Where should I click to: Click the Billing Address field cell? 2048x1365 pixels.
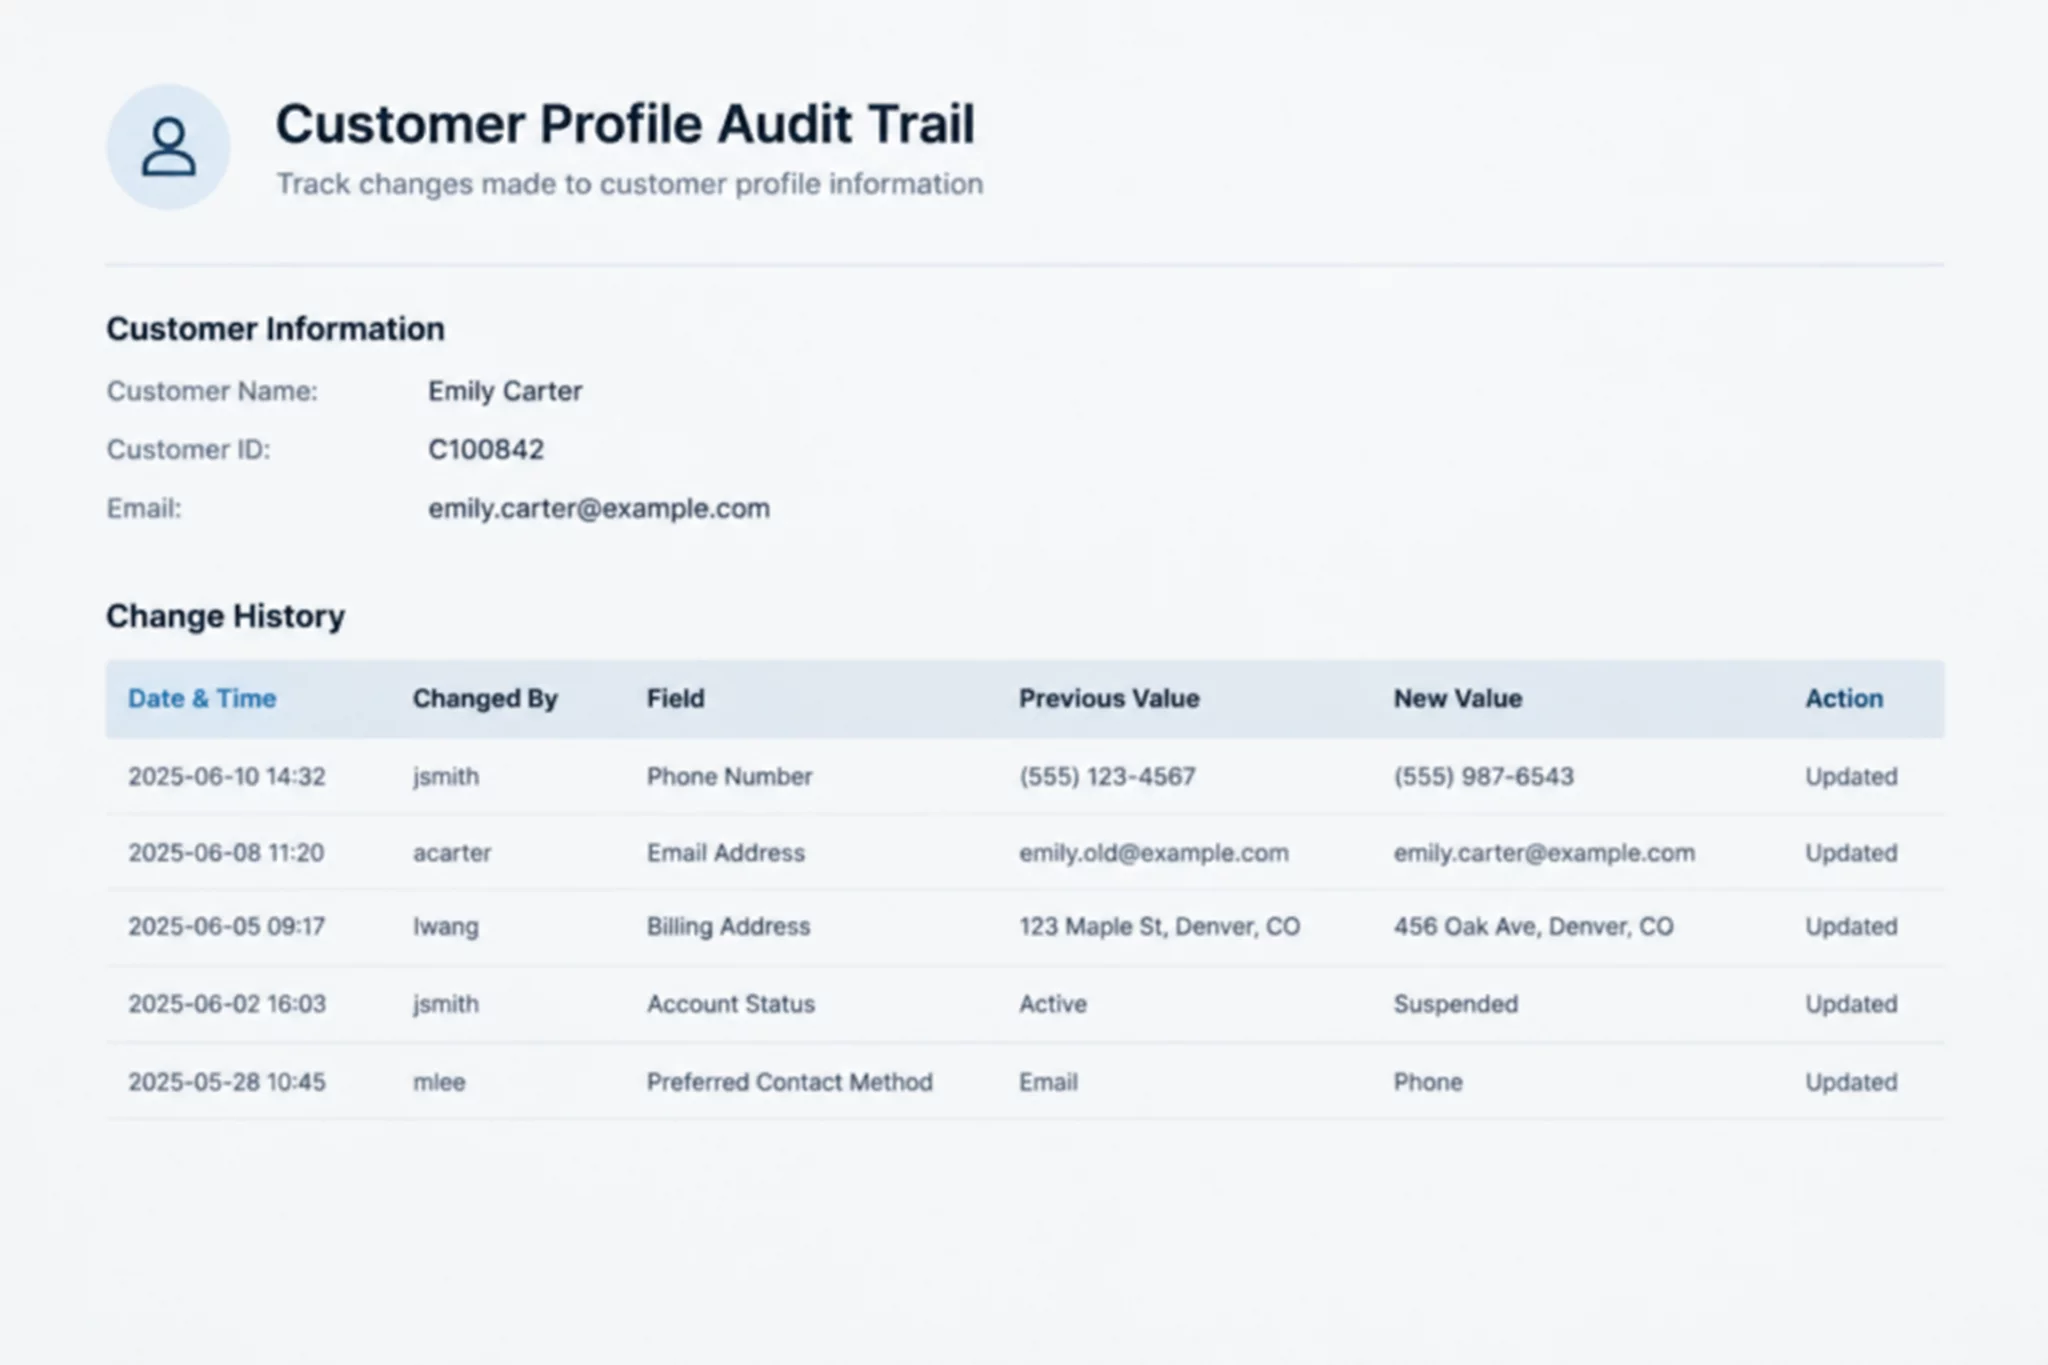coord(729,927)
